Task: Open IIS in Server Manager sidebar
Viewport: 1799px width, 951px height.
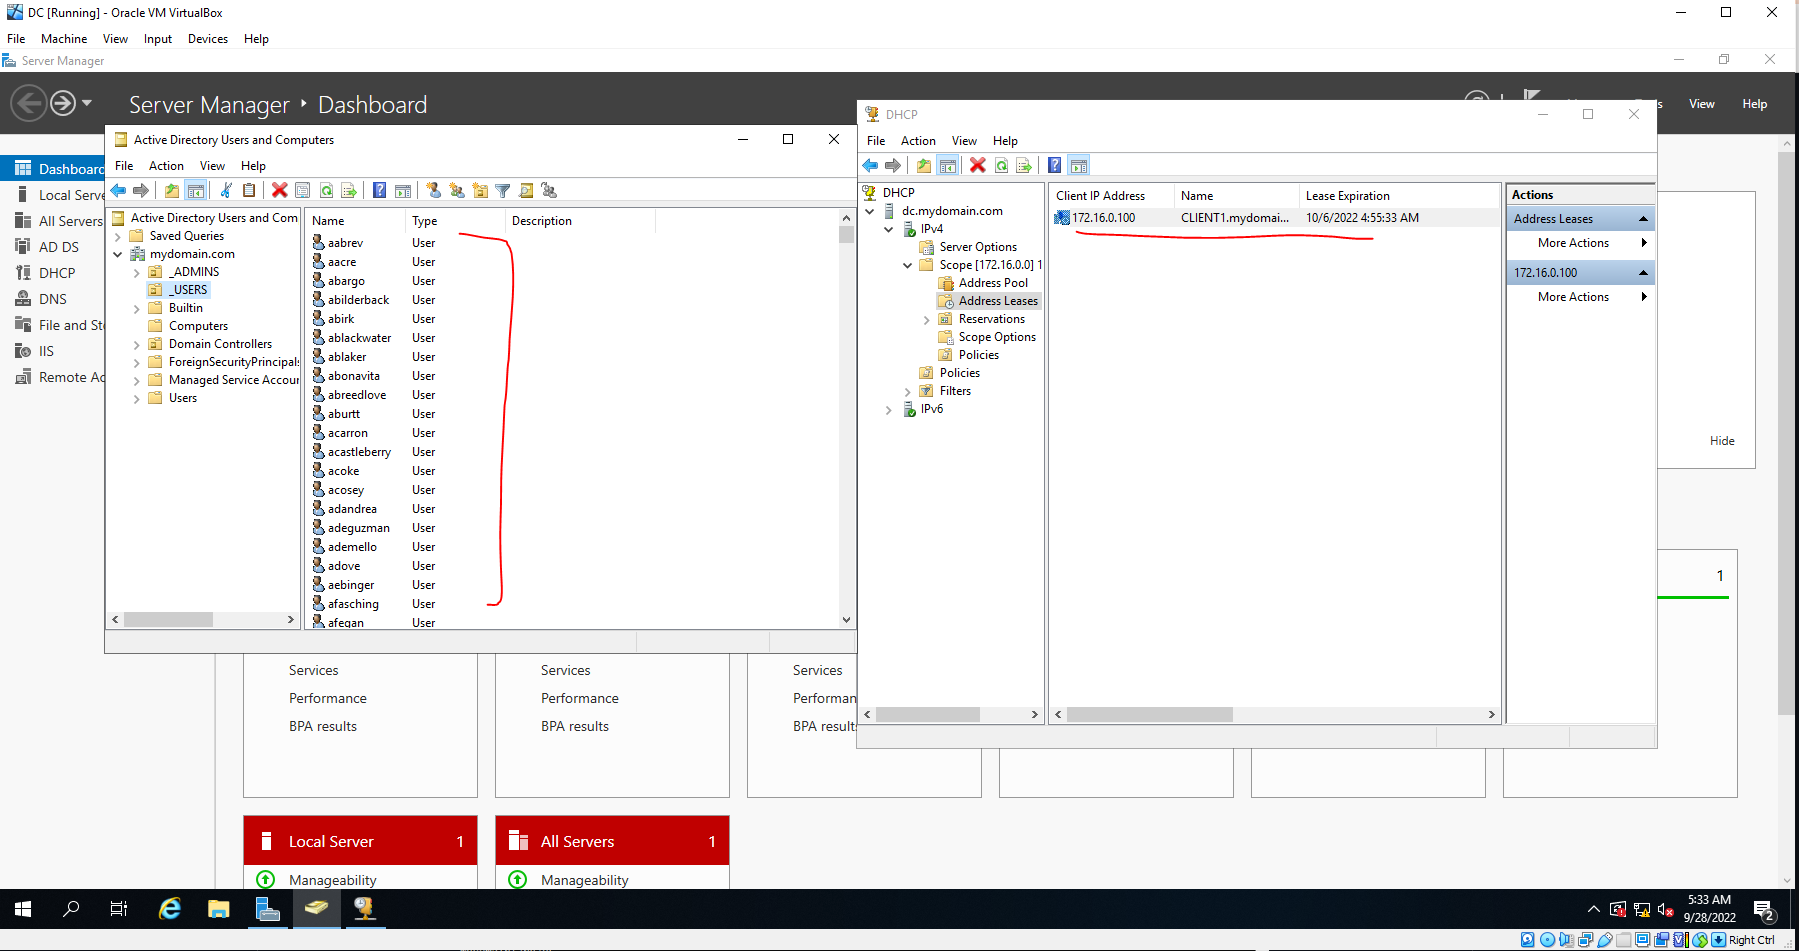Action: click(46, 351)
